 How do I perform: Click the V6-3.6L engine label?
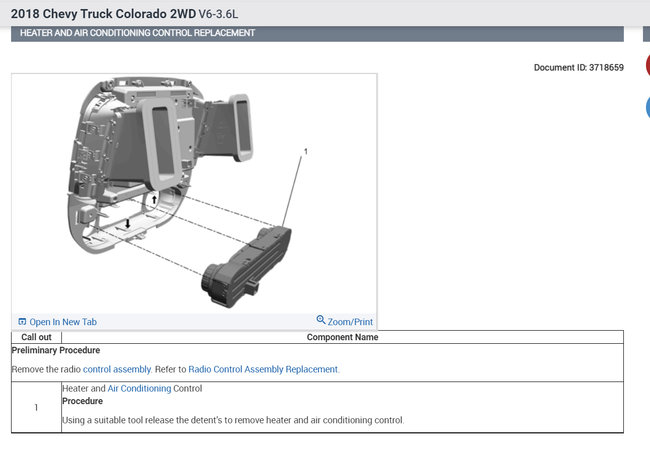tap(218, 14)
